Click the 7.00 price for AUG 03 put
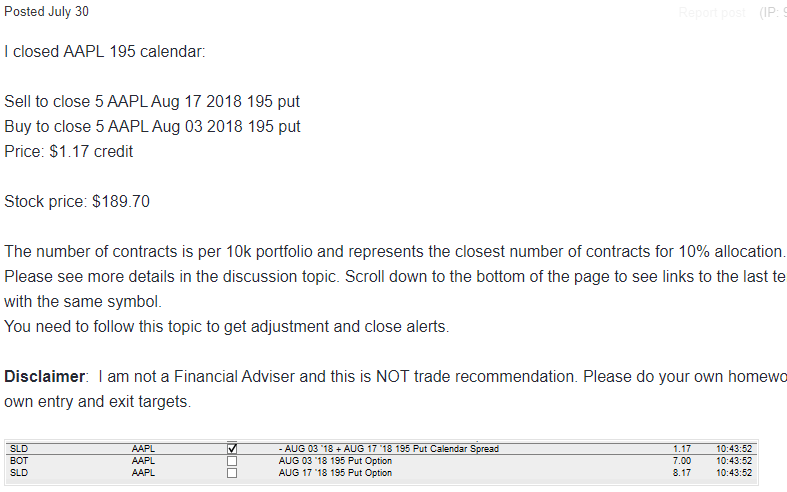The height and width of the screenshot is (492, 787). 682,461
